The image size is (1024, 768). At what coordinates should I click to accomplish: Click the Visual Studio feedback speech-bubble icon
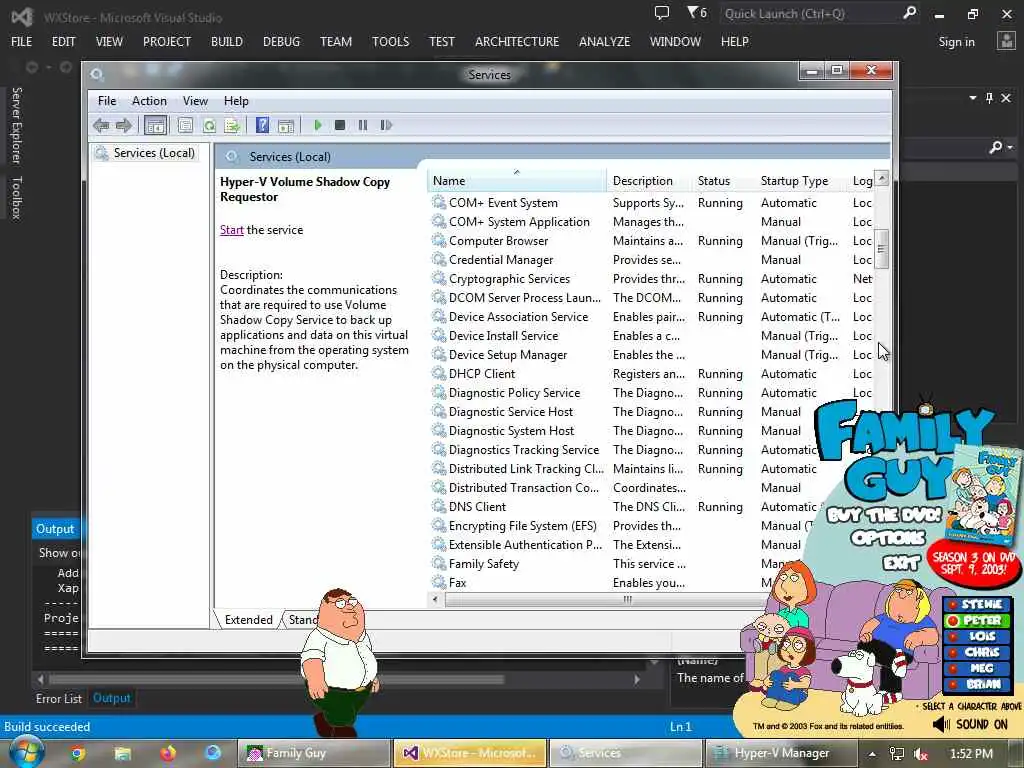tap(662, 12)
